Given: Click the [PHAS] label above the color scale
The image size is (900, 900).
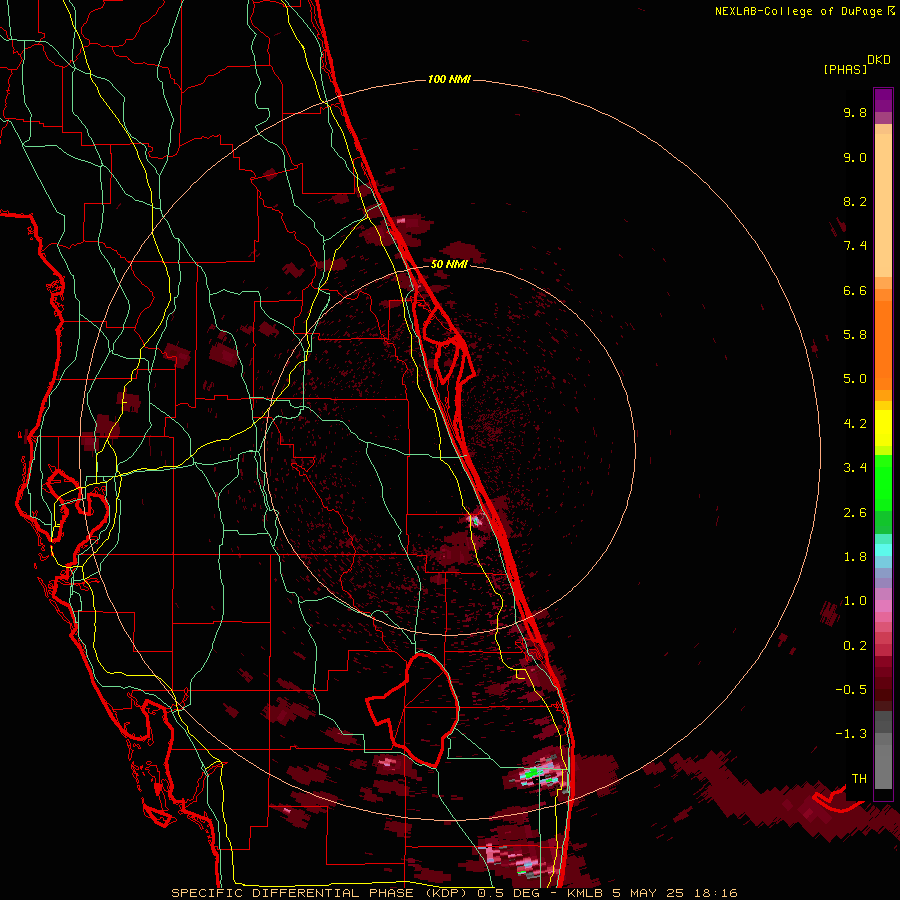Looking at the screenshot, I should click(845, 70).
